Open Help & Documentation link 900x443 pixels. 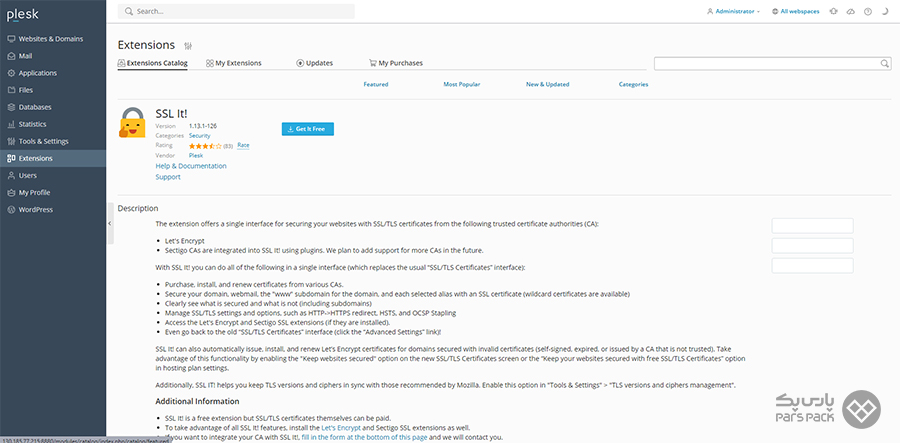click(191, 166)
